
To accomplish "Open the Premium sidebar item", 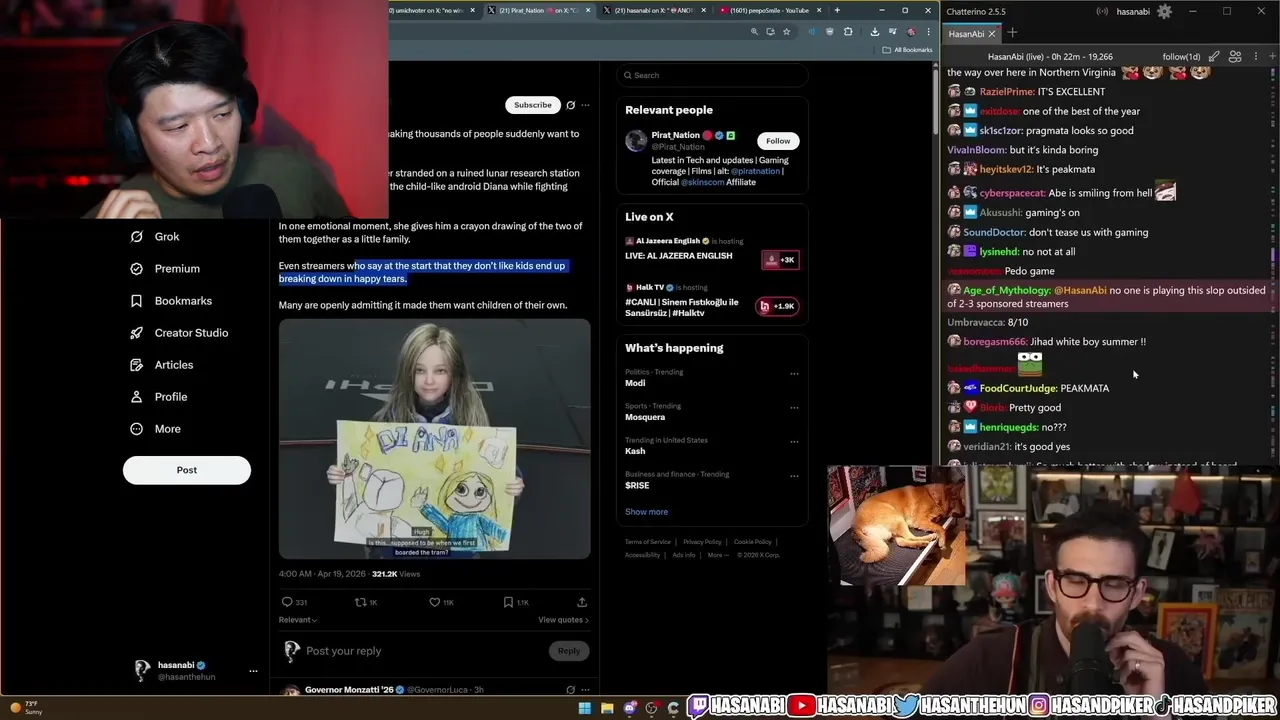I will pyautogui.click(x=165, y=269).
